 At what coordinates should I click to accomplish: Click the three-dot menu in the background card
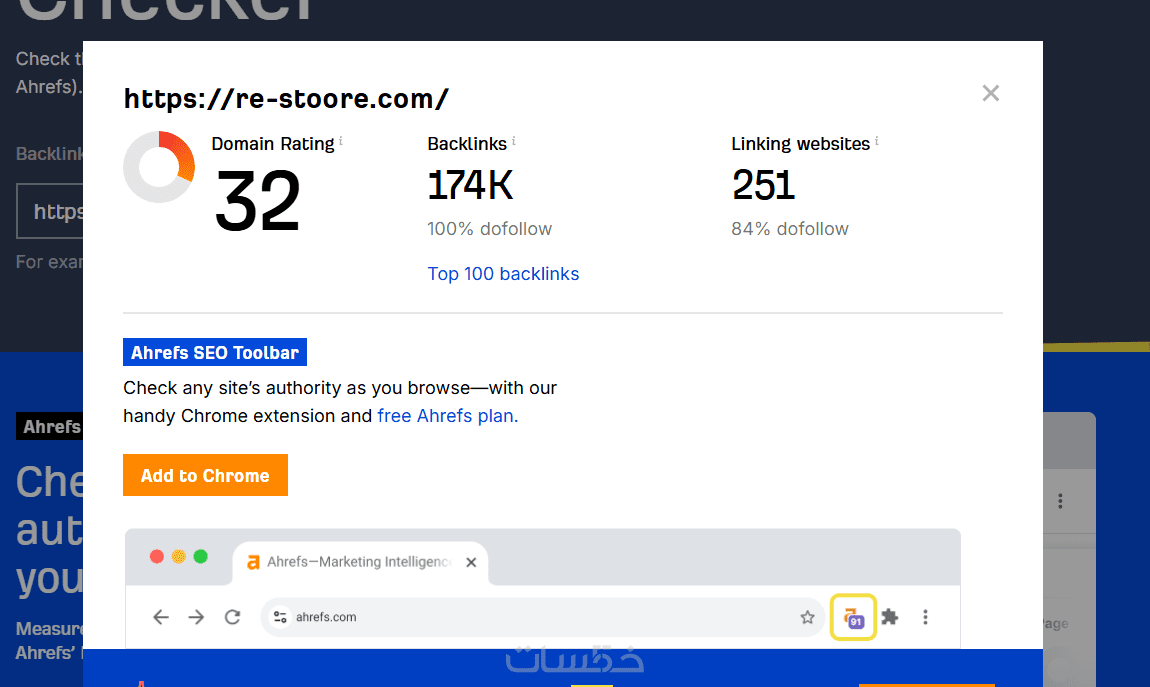click(x=1060, y=502)
